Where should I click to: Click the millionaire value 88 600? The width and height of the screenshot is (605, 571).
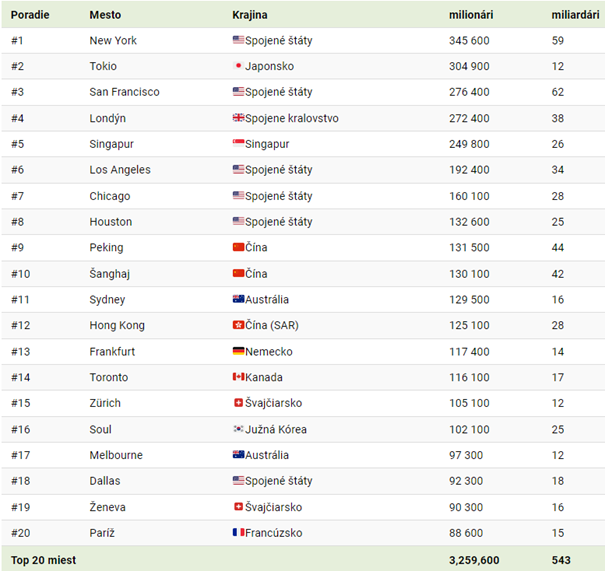click(466, 533)
